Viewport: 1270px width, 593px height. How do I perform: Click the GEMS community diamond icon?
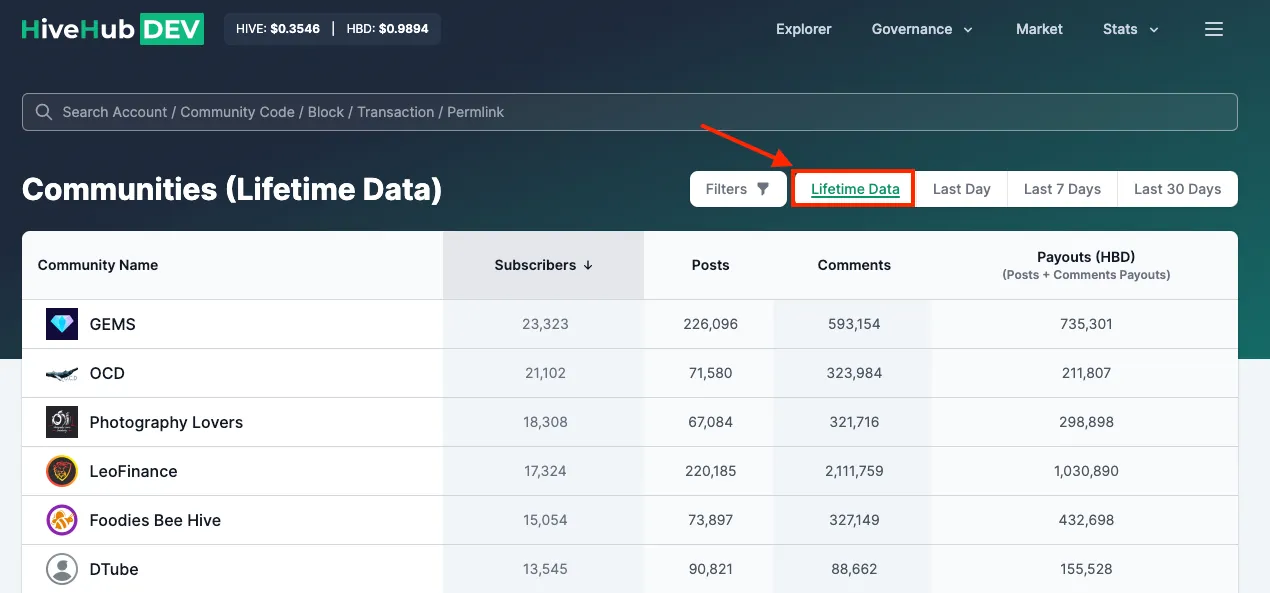[62, 324]
